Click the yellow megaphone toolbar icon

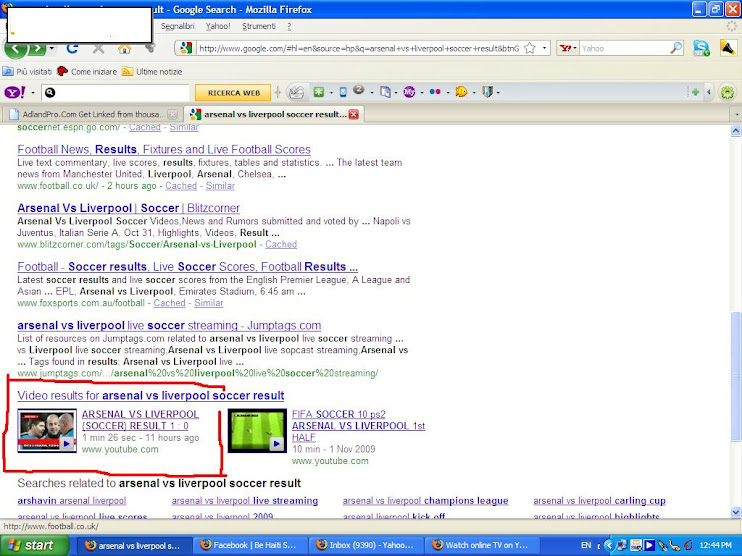pyautogui.click(x=728, y=48)
